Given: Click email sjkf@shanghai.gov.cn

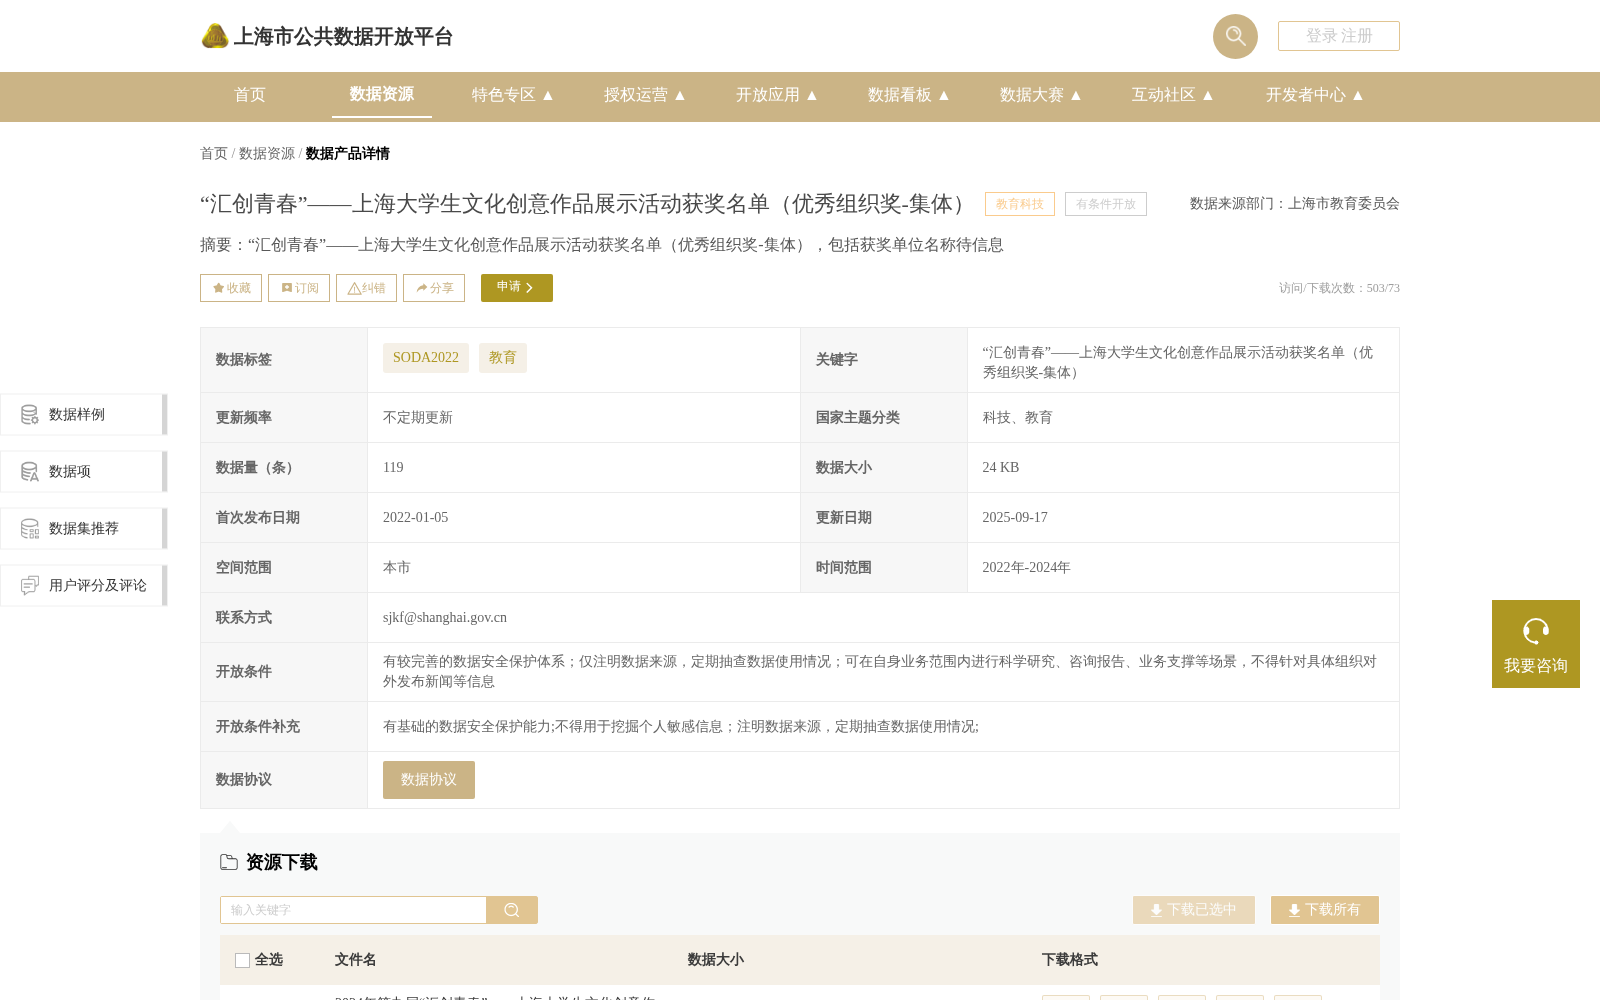Looking at the screenshot, I should click(x=445, y=618).
